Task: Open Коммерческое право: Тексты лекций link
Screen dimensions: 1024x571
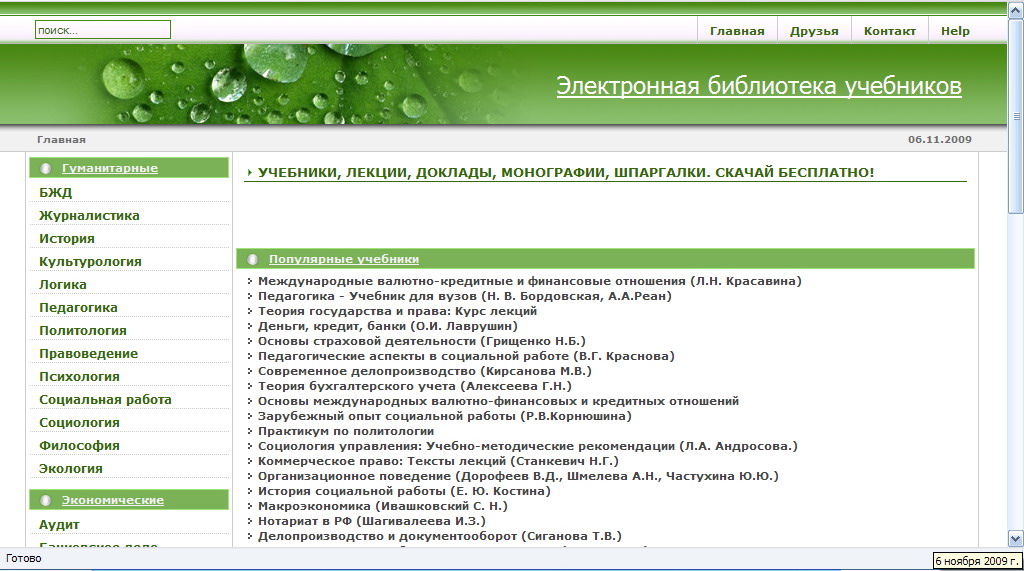Action: click(x=438, y=461)
